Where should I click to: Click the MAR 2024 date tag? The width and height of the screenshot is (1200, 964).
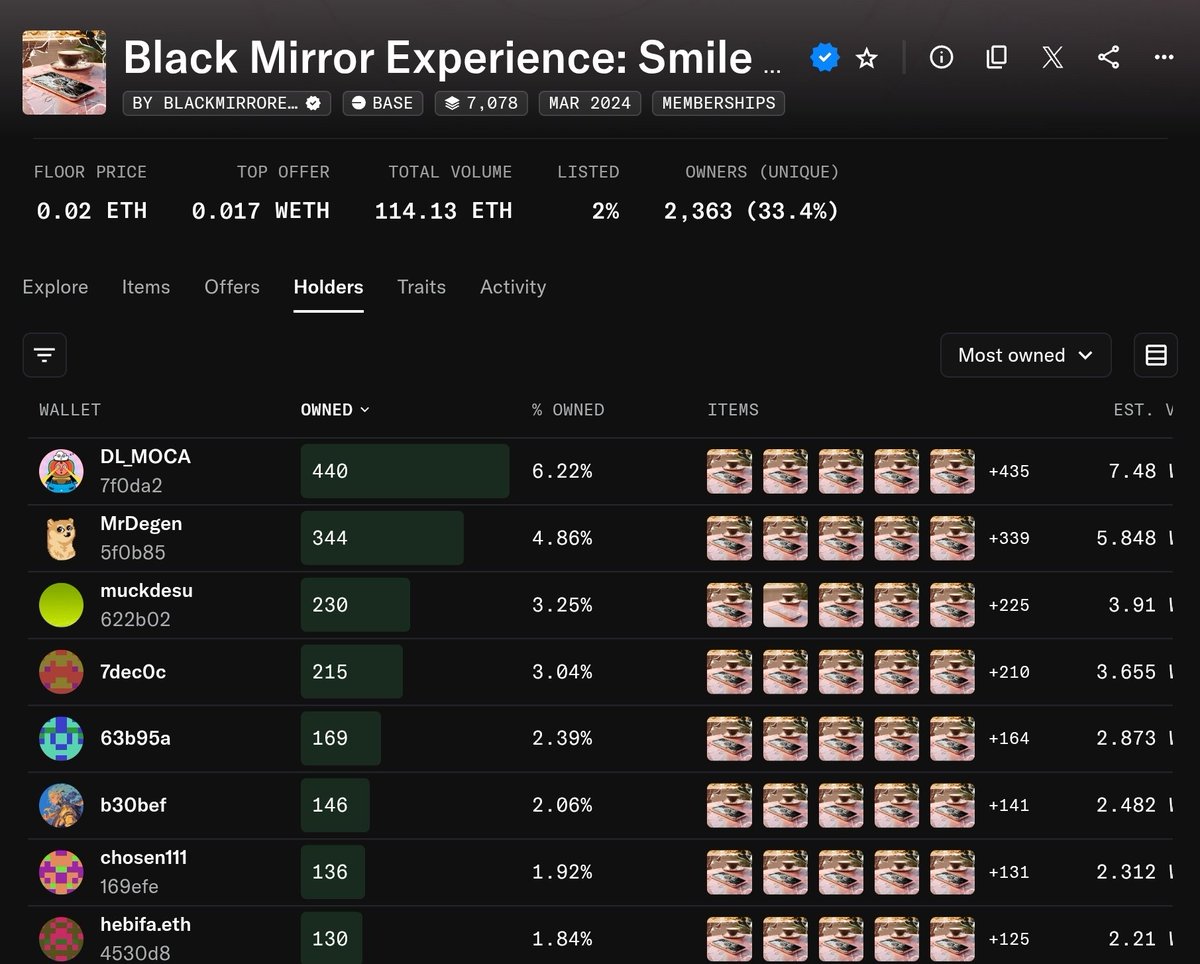[590, 103]
